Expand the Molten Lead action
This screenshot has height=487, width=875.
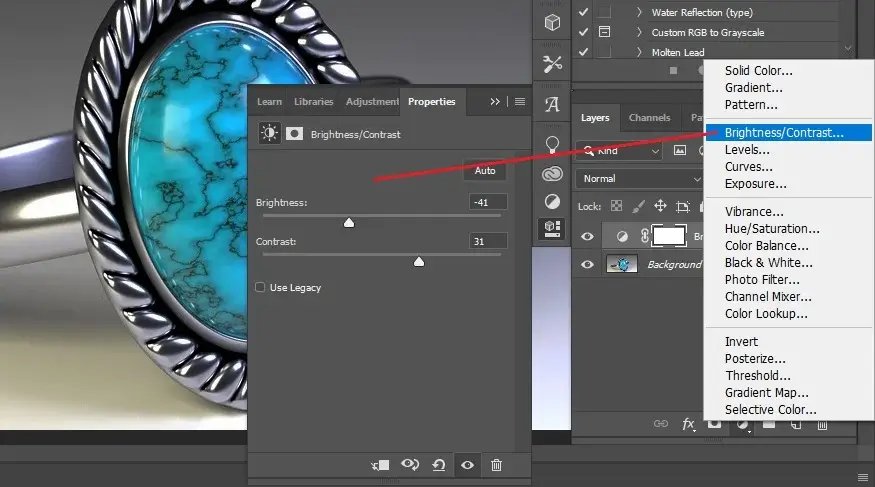coord(640,52)
